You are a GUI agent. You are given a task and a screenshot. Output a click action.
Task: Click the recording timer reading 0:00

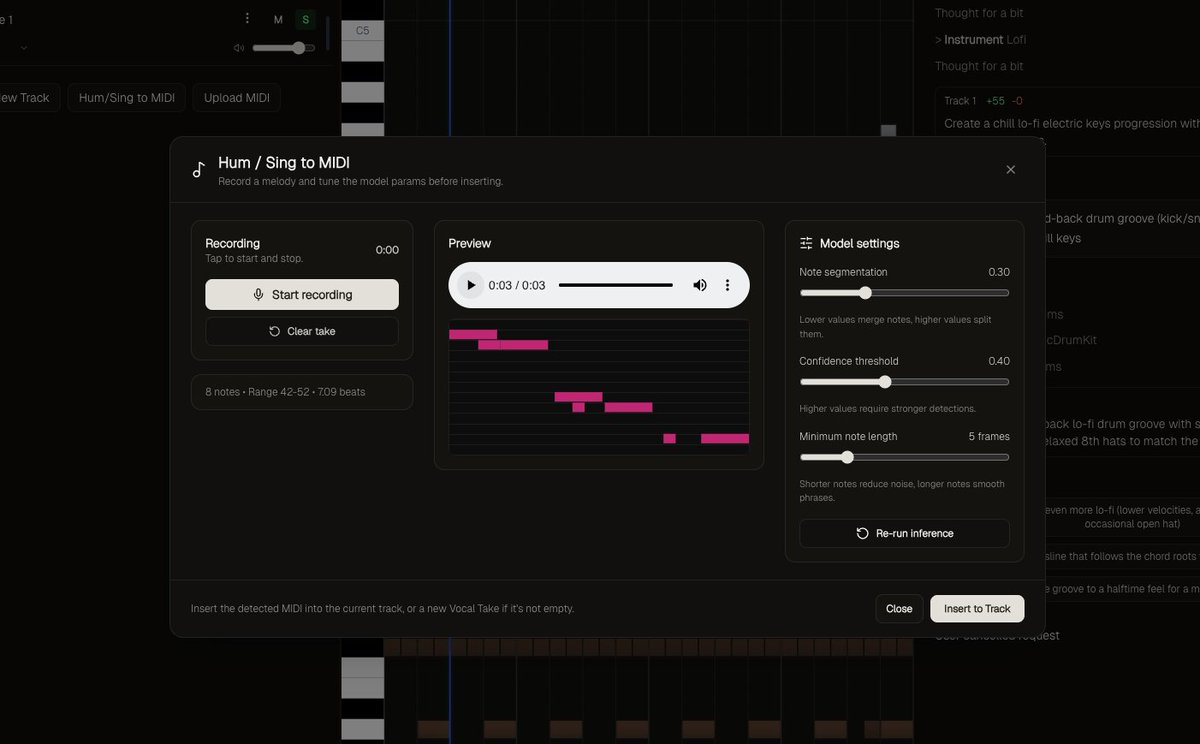click(387, 250)
